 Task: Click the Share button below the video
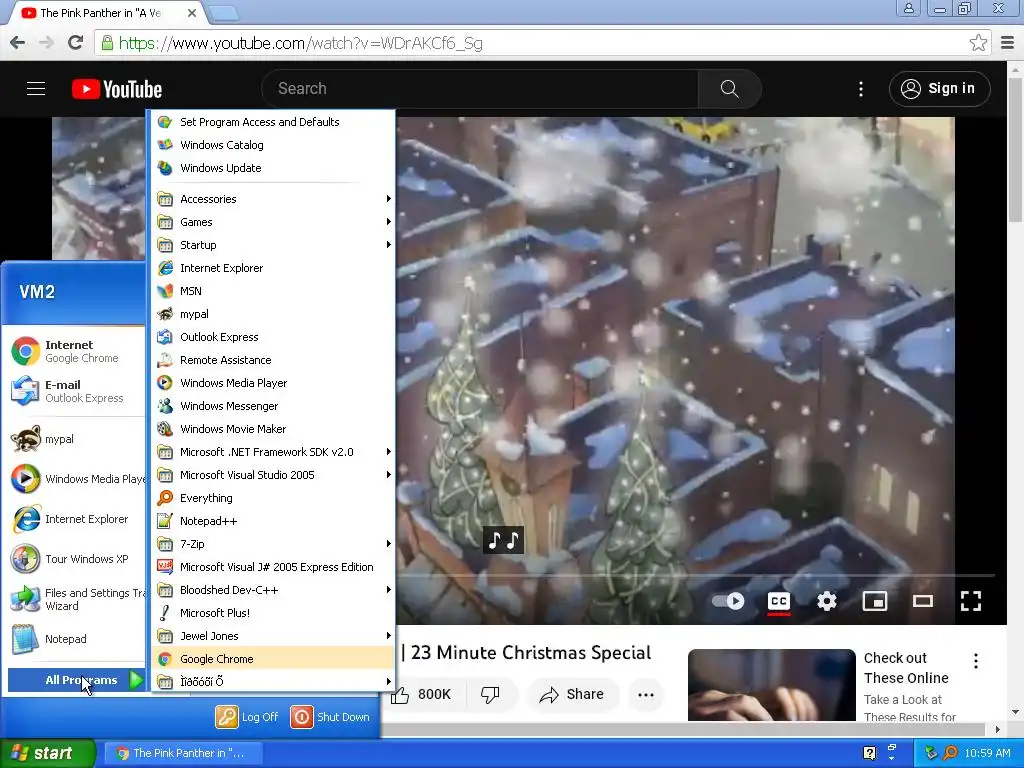click(571, 694)
